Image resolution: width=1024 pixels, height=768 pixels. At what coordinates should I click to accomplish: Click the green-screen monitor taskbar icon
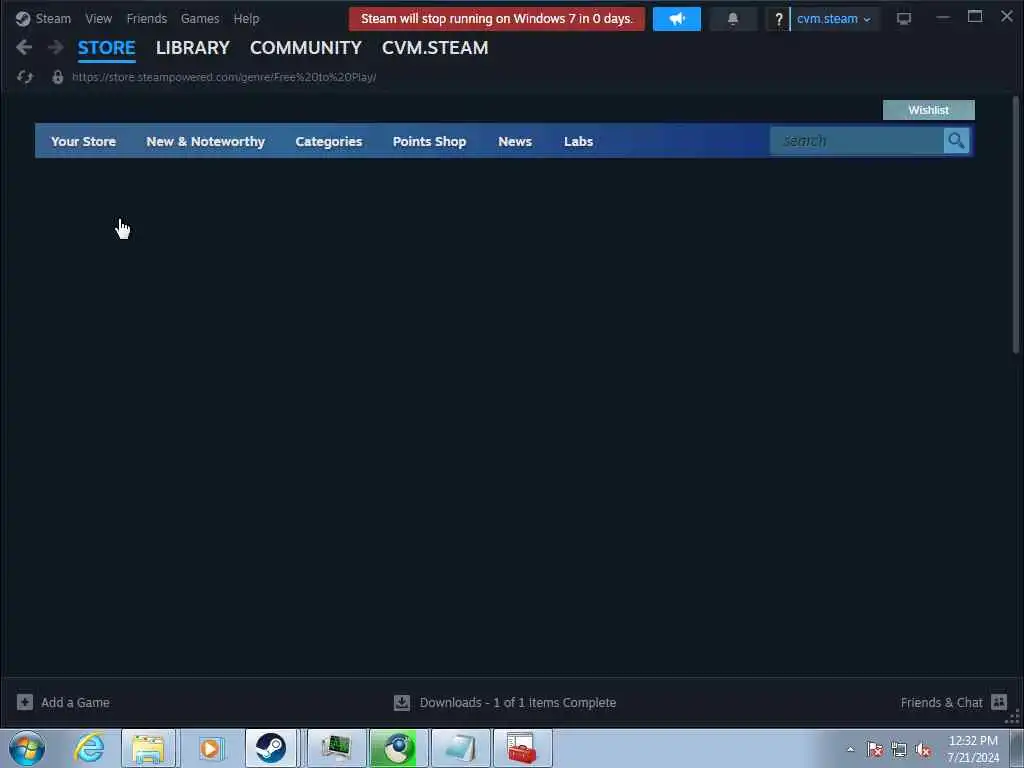pyautogui.click(x=336, y=748)
